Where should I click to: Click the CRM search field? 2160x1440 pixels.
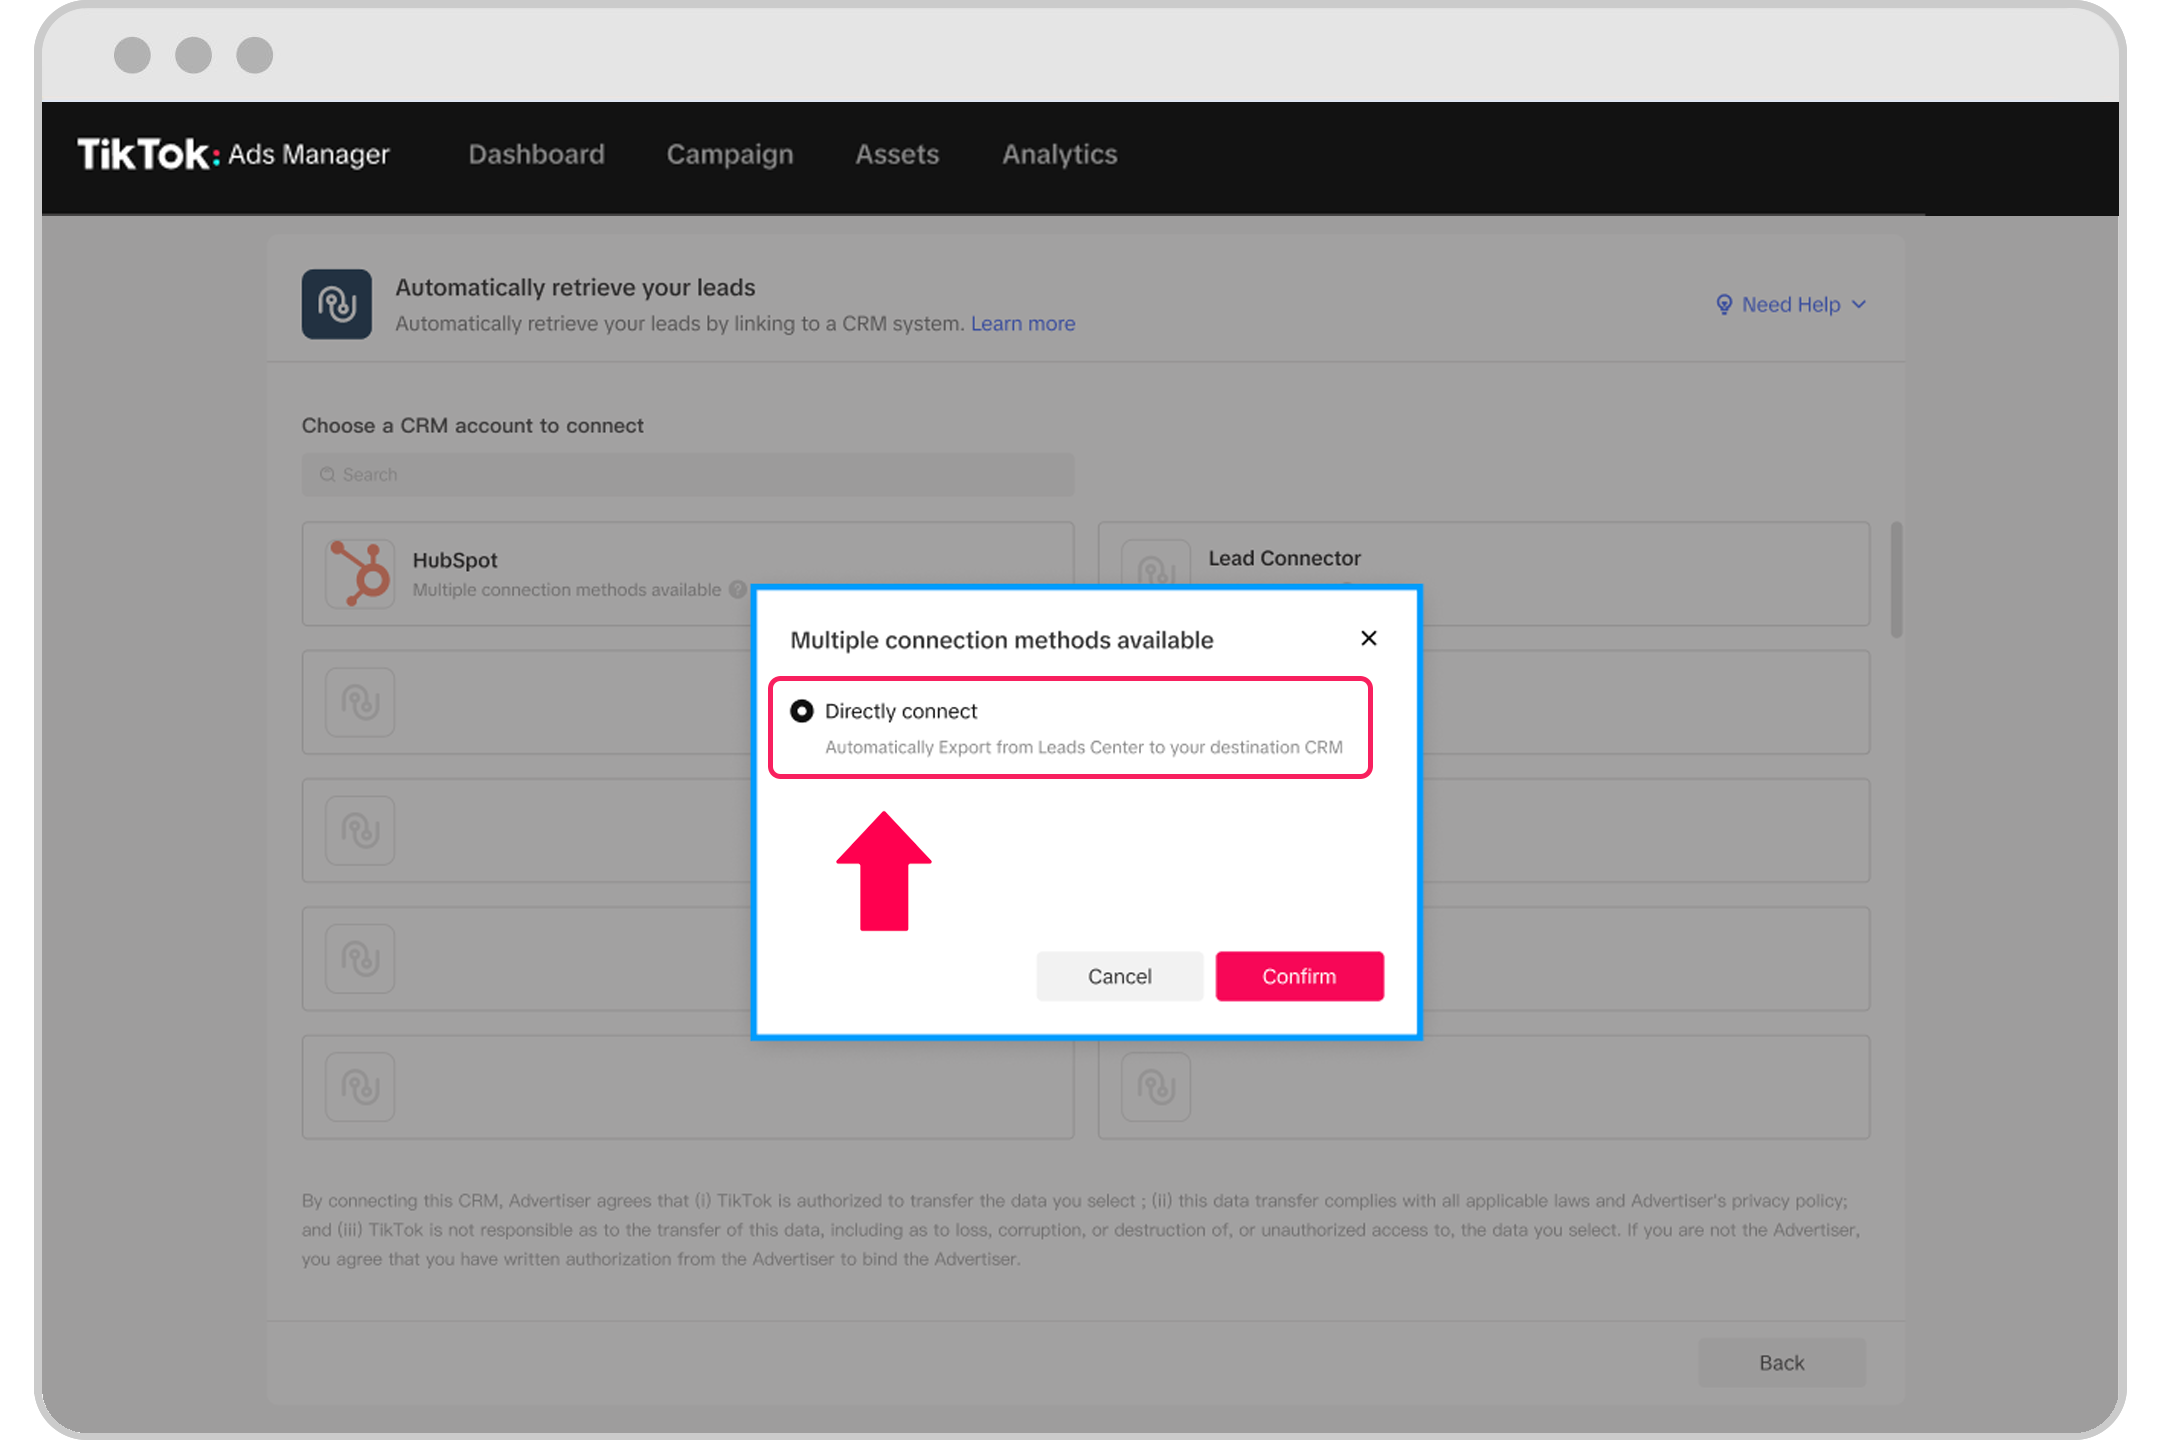[x=688, y=475]
